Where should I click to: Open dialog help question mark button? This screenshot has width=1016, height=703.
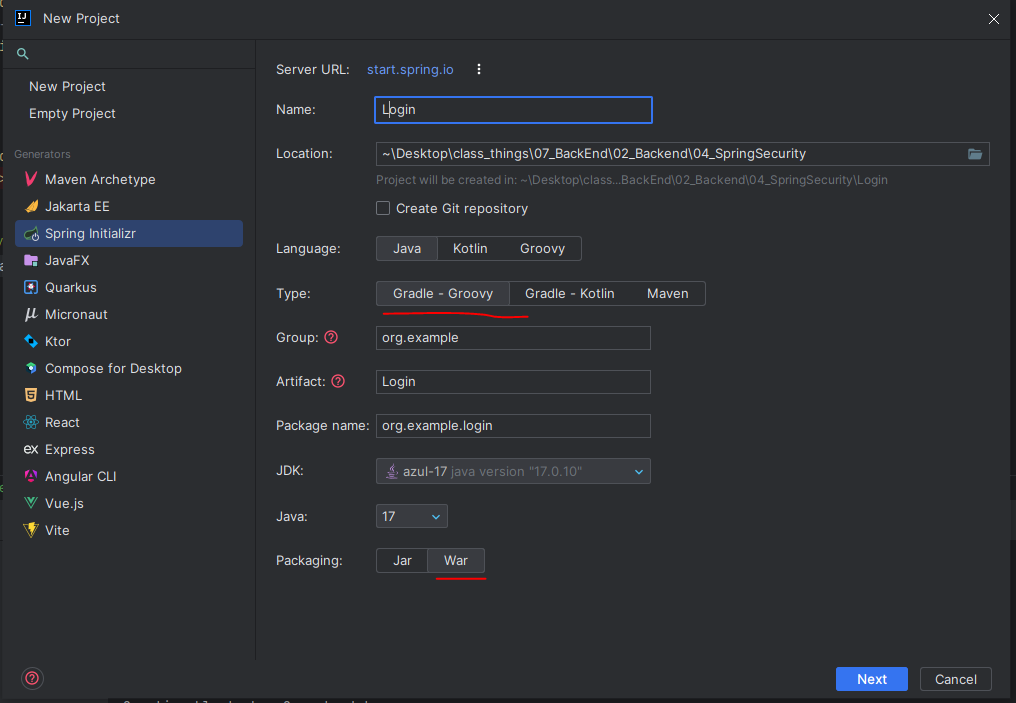click(x=32, y=678)
